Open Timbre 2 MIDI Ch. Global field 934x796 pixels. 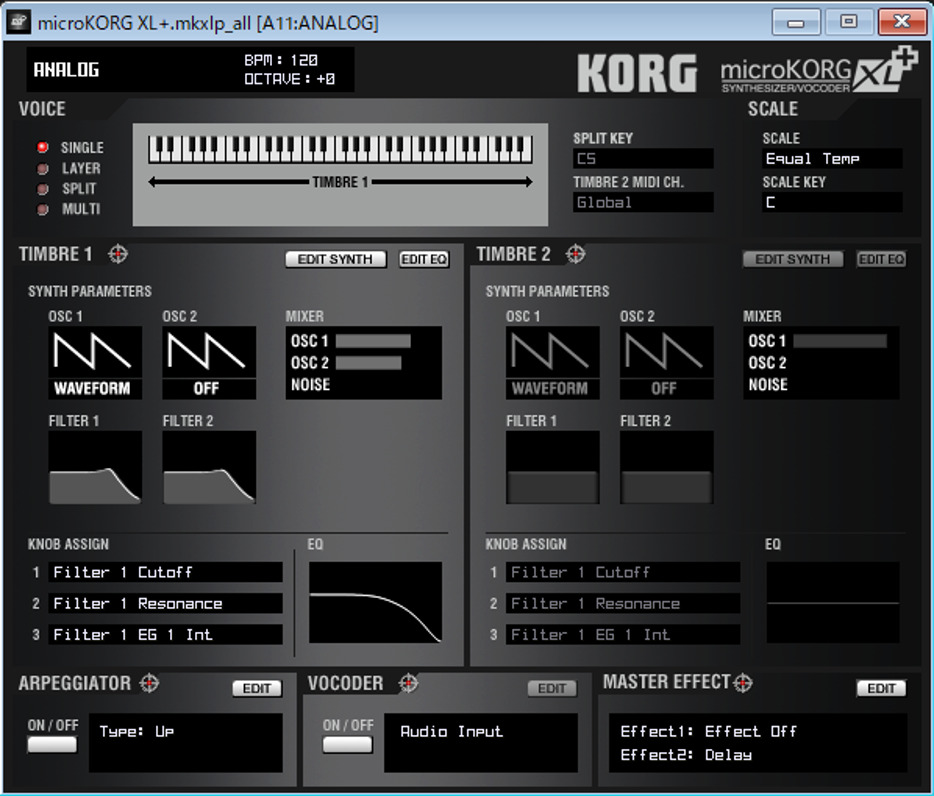[x=643, y=202]
